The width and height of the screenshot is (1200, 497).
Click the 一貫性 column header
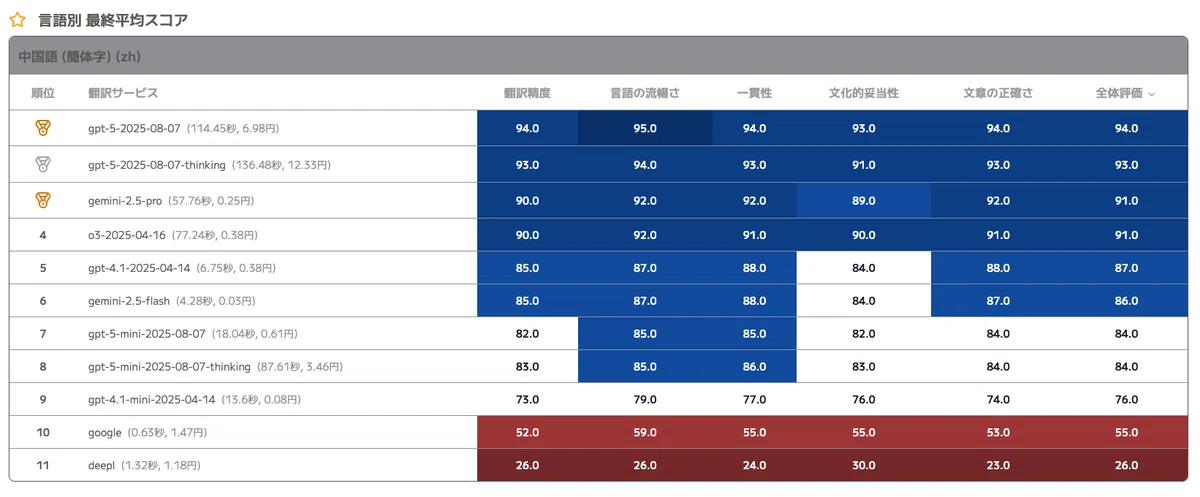754,93
